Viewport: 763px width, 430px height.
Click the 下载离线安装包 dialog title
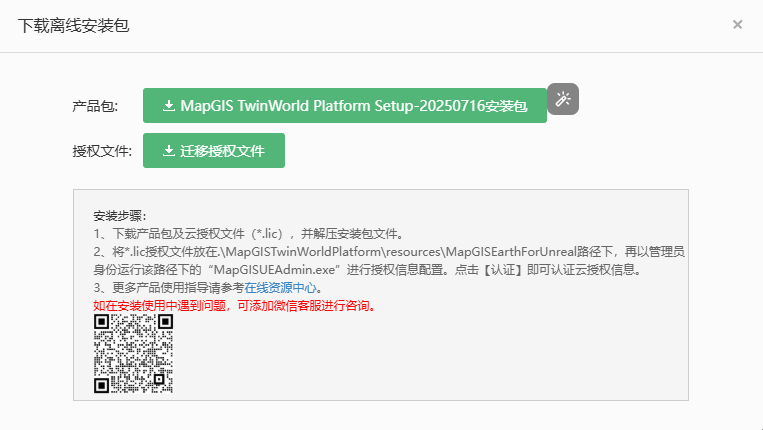pos(73,25)
